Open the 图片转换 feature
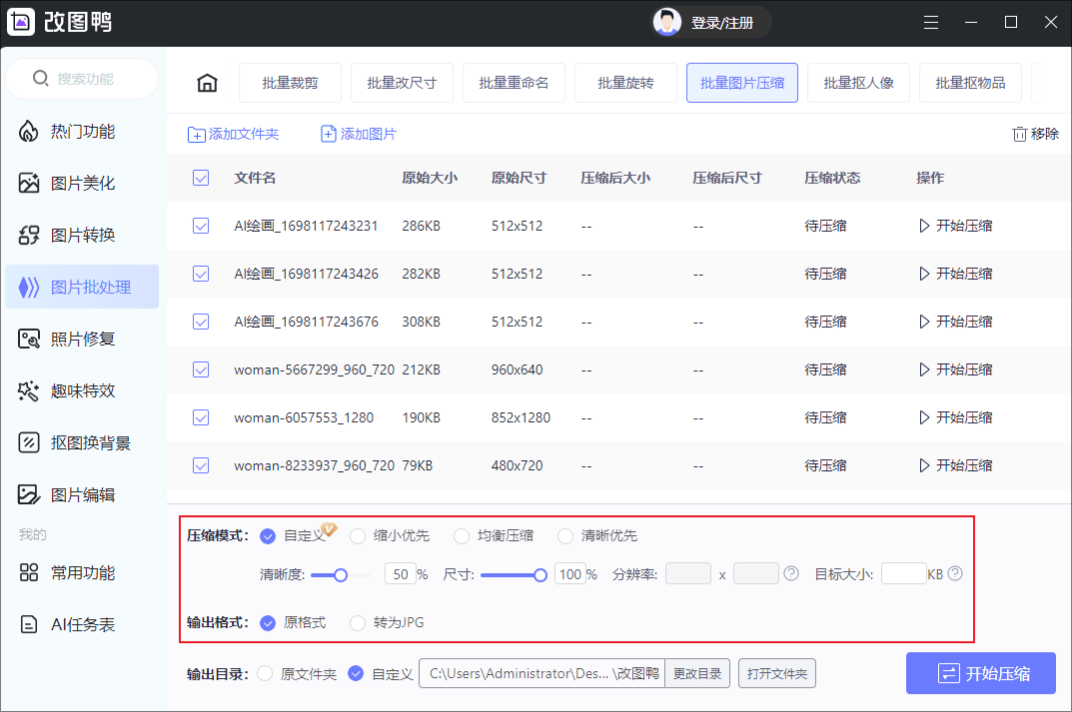The height and width of the screenshot is (712, 1072). point(82,234)
